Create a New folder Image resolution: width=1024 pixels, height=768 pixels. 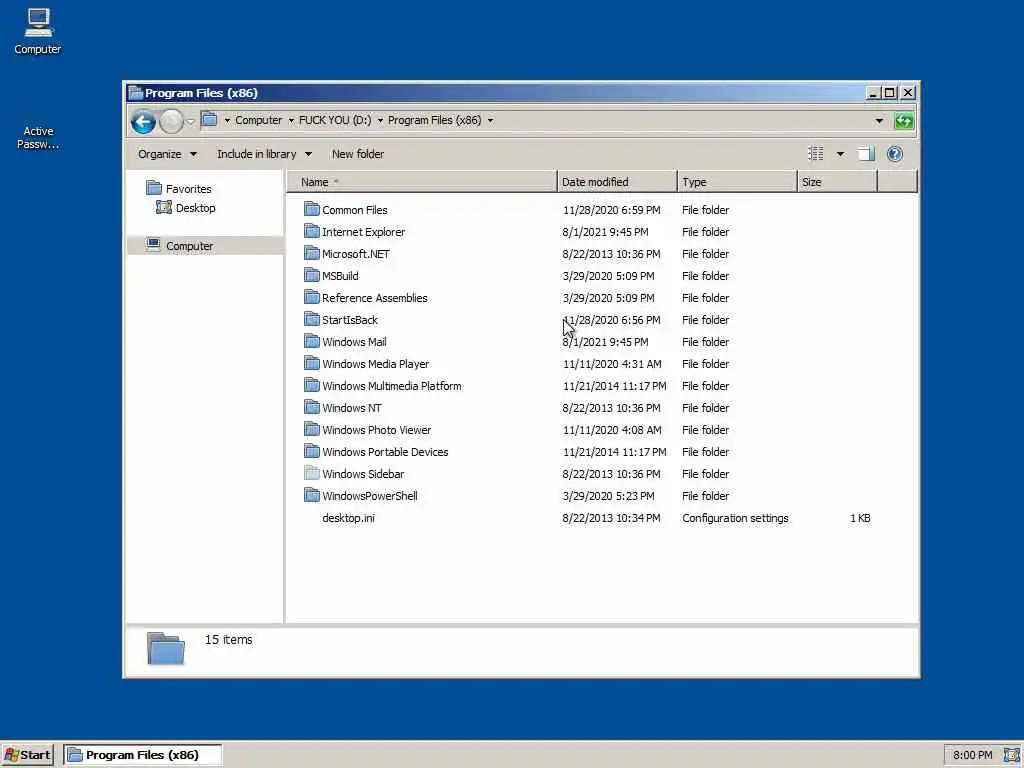pyautogui.click(x=358, y=154)
